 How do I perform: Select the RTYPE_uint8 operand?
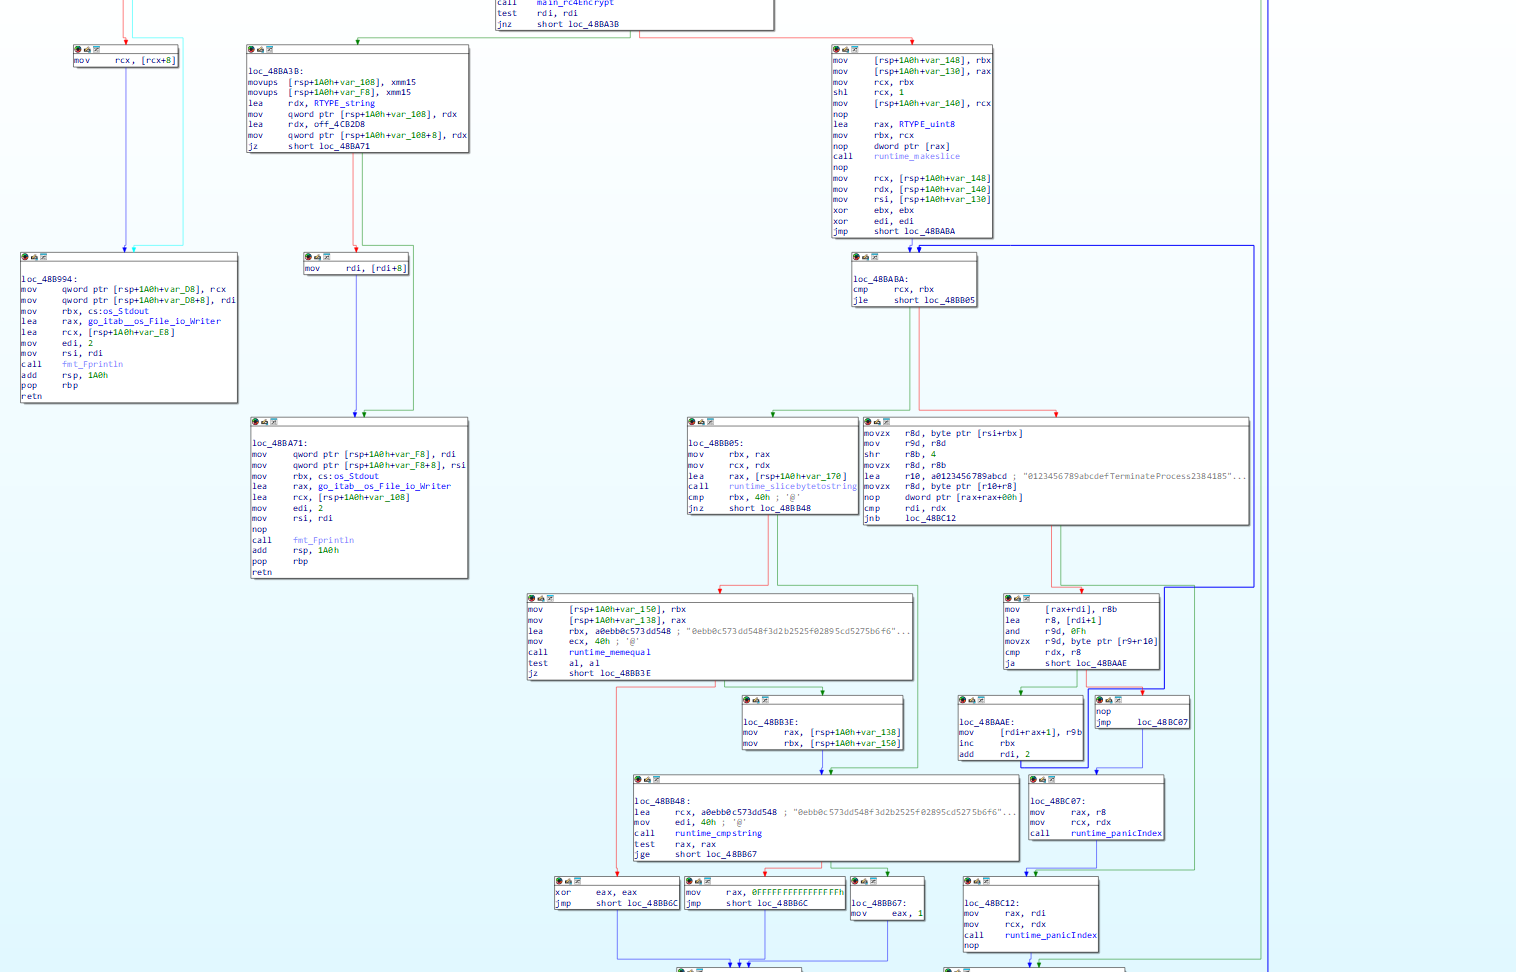[x=927, y=124]
